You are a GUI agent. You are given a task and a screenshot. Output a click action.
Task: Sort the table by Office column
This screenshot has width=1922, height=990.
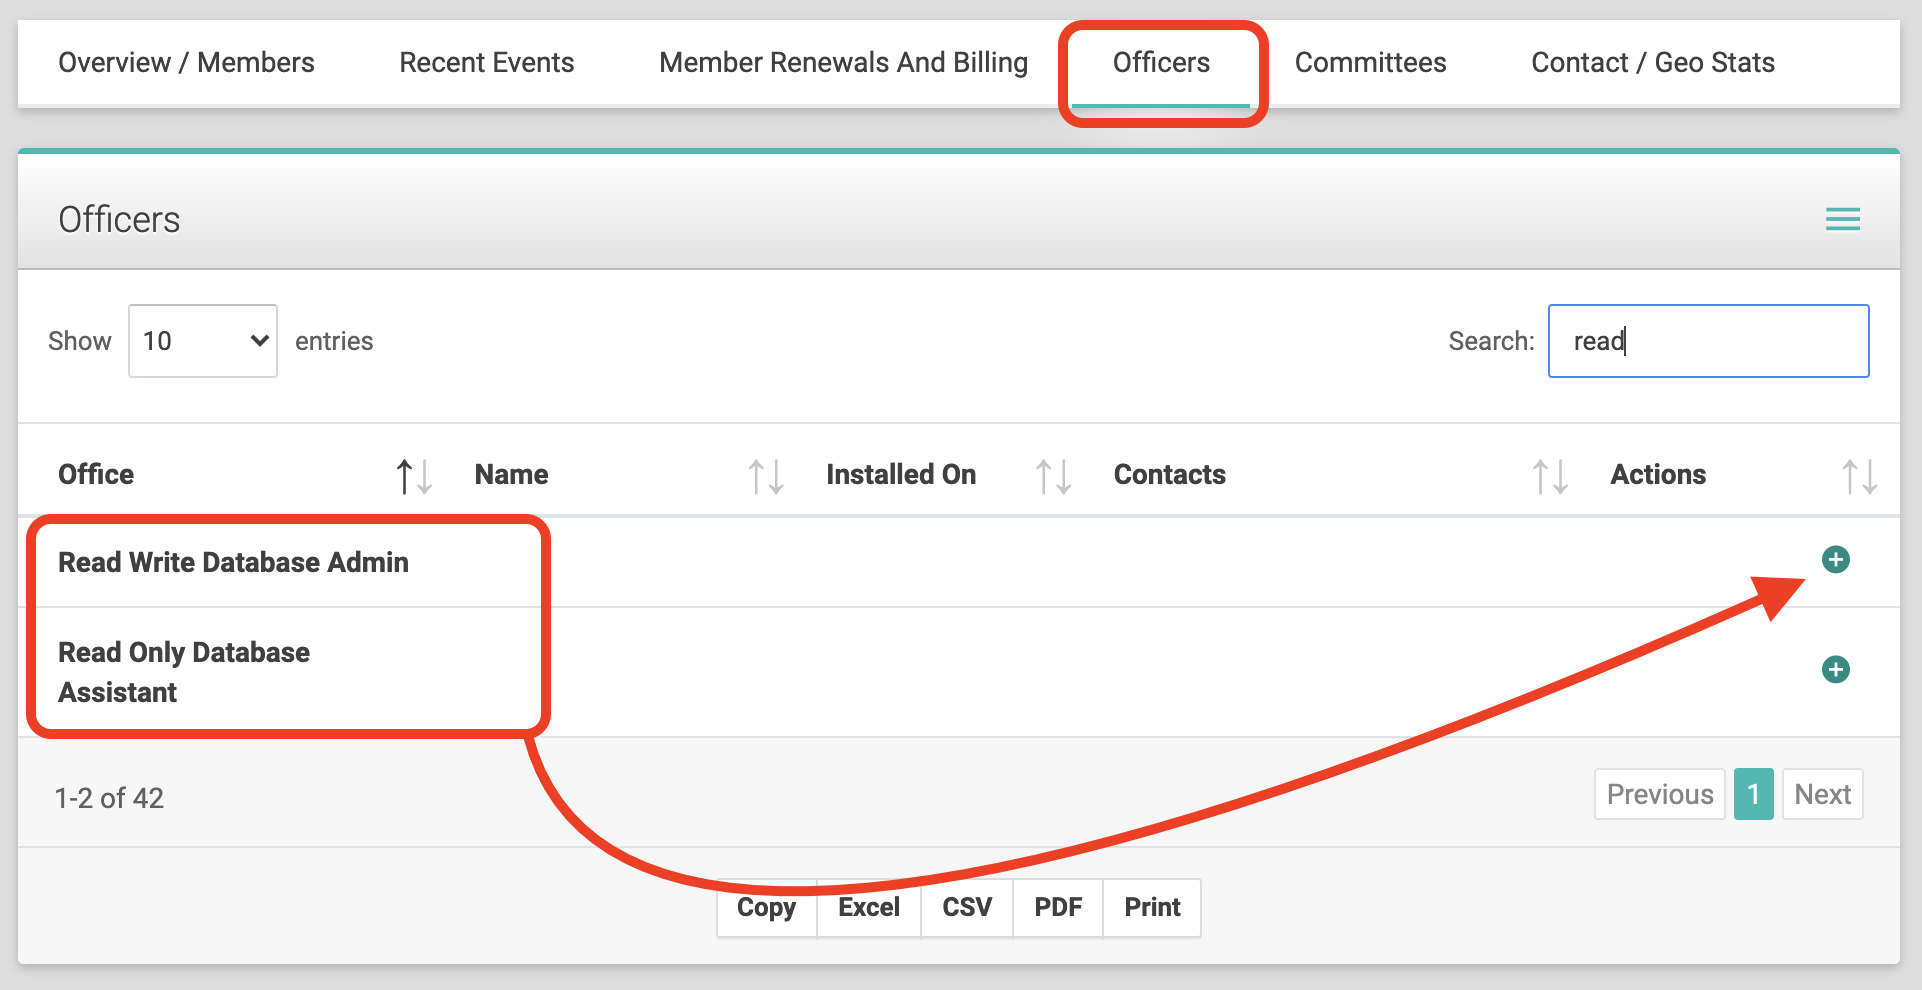coord(413,476)
